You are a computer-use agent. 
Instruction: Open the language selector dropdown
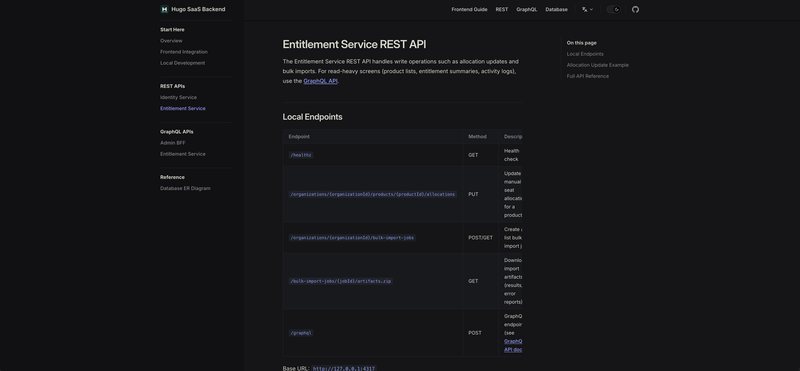[587, 9]
